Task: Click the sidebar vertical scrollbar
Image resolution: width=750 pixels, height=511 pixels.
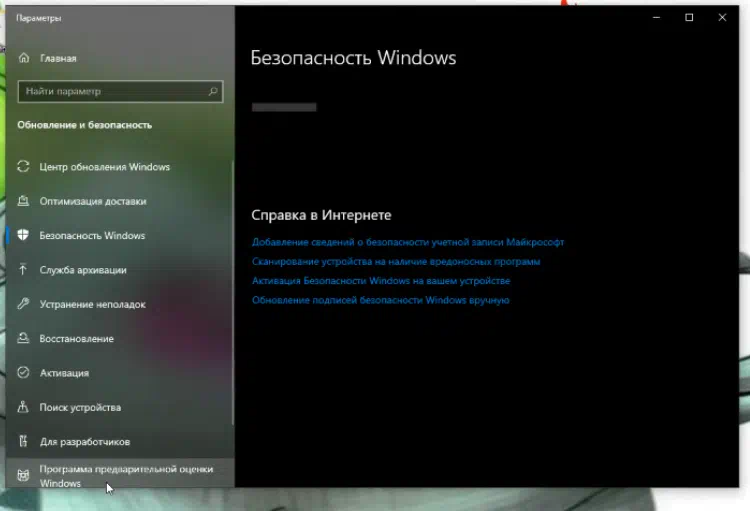Action: point(232,292)
